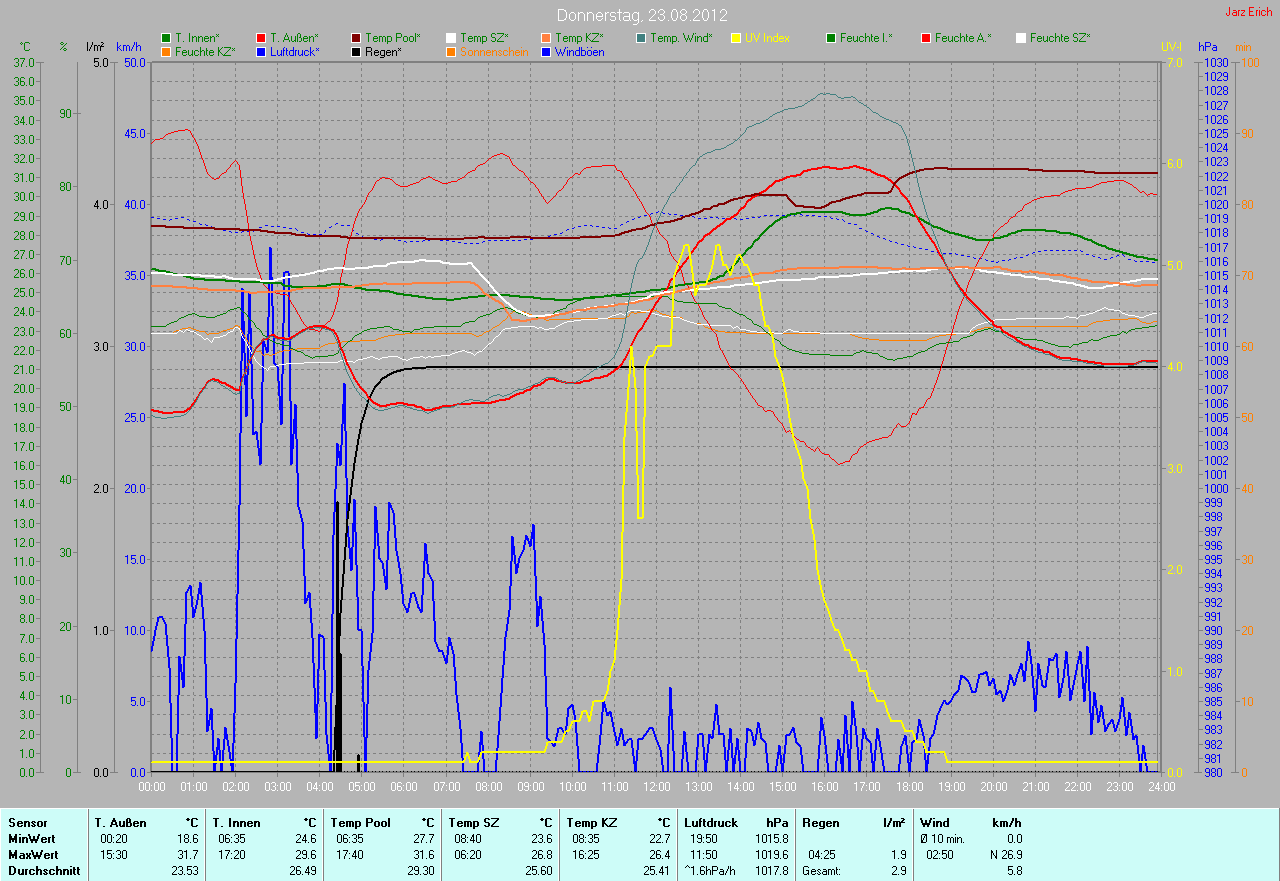Click the T. Außen minimum value 18.6

point(188,838)
